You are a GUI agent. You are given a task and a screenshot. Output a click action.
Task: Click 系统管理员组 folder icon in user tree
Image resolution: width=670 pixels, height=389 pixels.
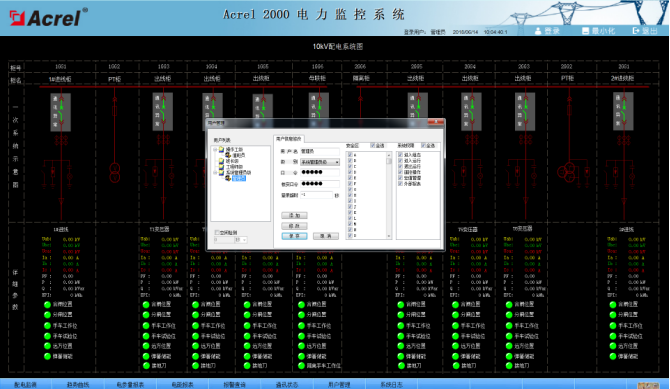coord(221,172)
